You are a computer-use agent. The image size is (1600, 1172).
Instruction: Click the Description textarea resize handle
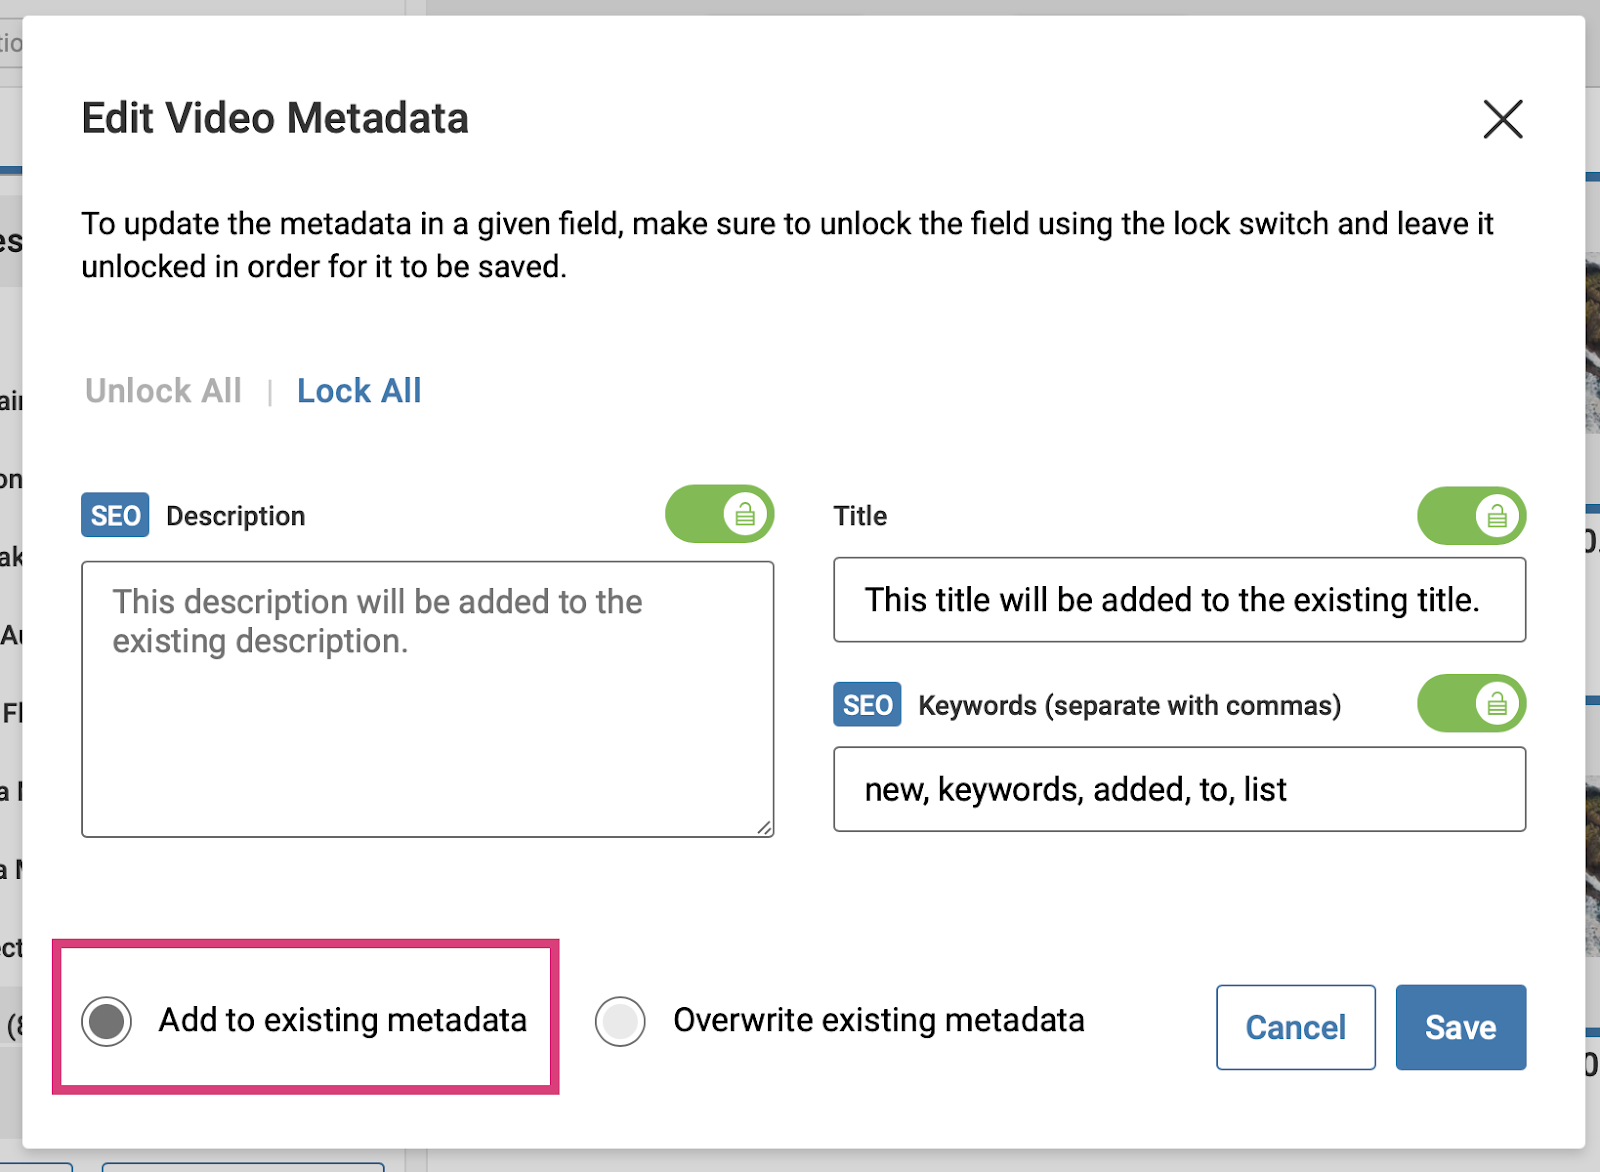[x=764, y=827]
